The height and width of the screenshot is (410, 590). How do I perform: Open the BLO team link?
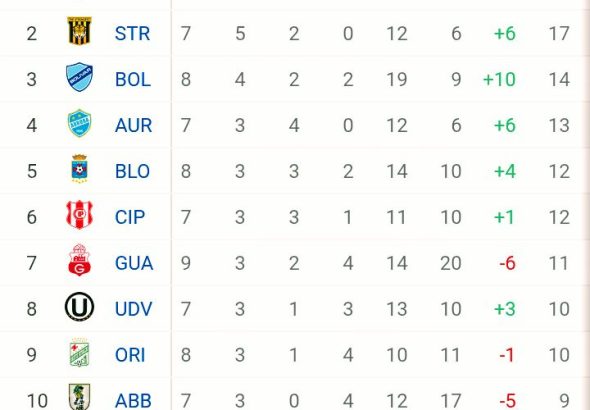click(132, 171)
